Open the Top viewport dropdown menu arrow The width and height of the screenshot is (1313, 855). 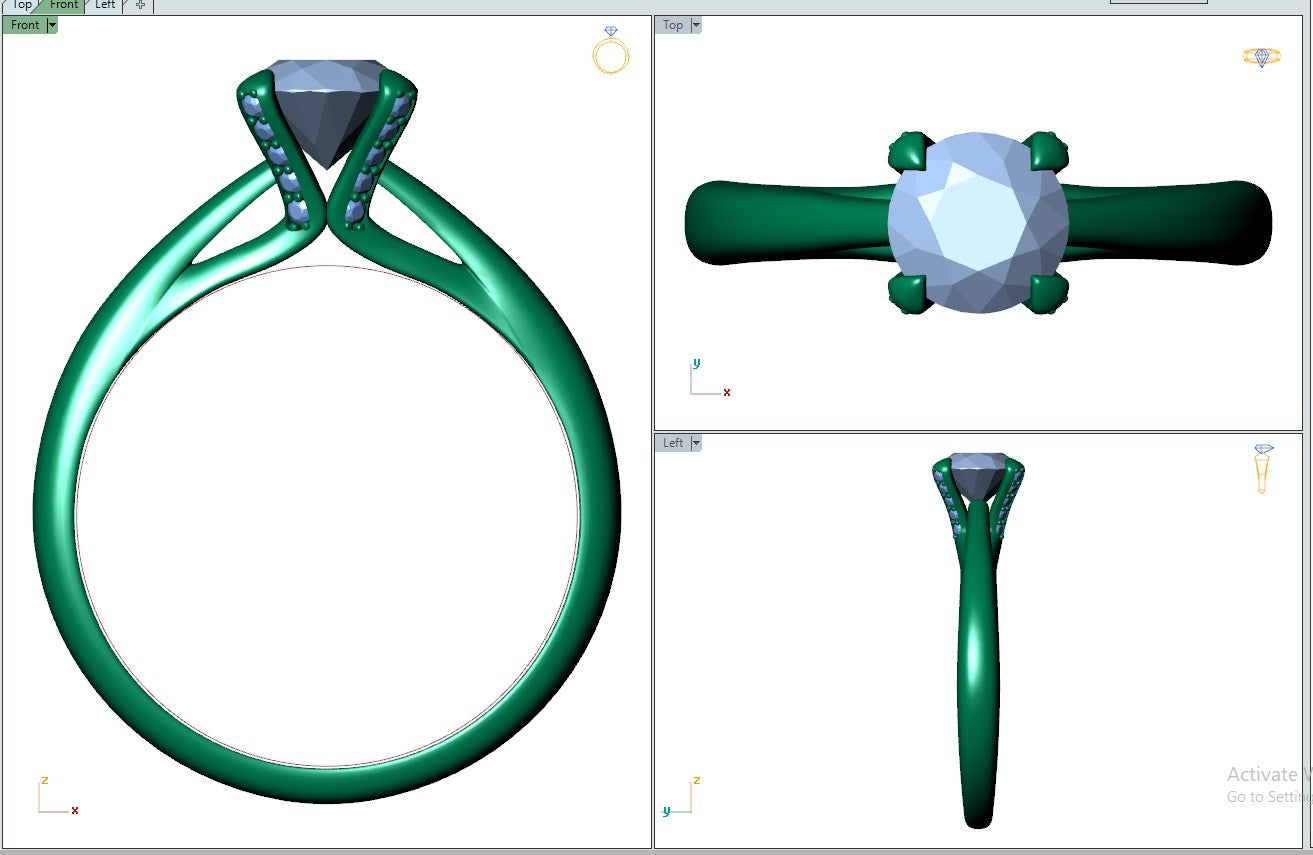tap(696, 25)
